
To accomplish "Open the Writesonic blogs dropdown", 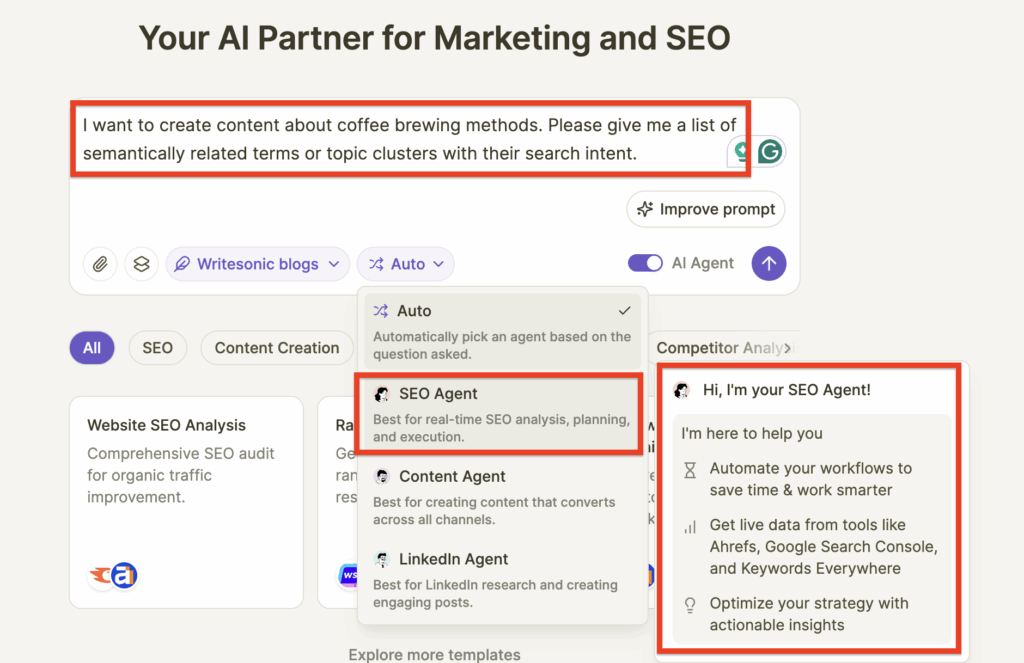I will [257, 264].
